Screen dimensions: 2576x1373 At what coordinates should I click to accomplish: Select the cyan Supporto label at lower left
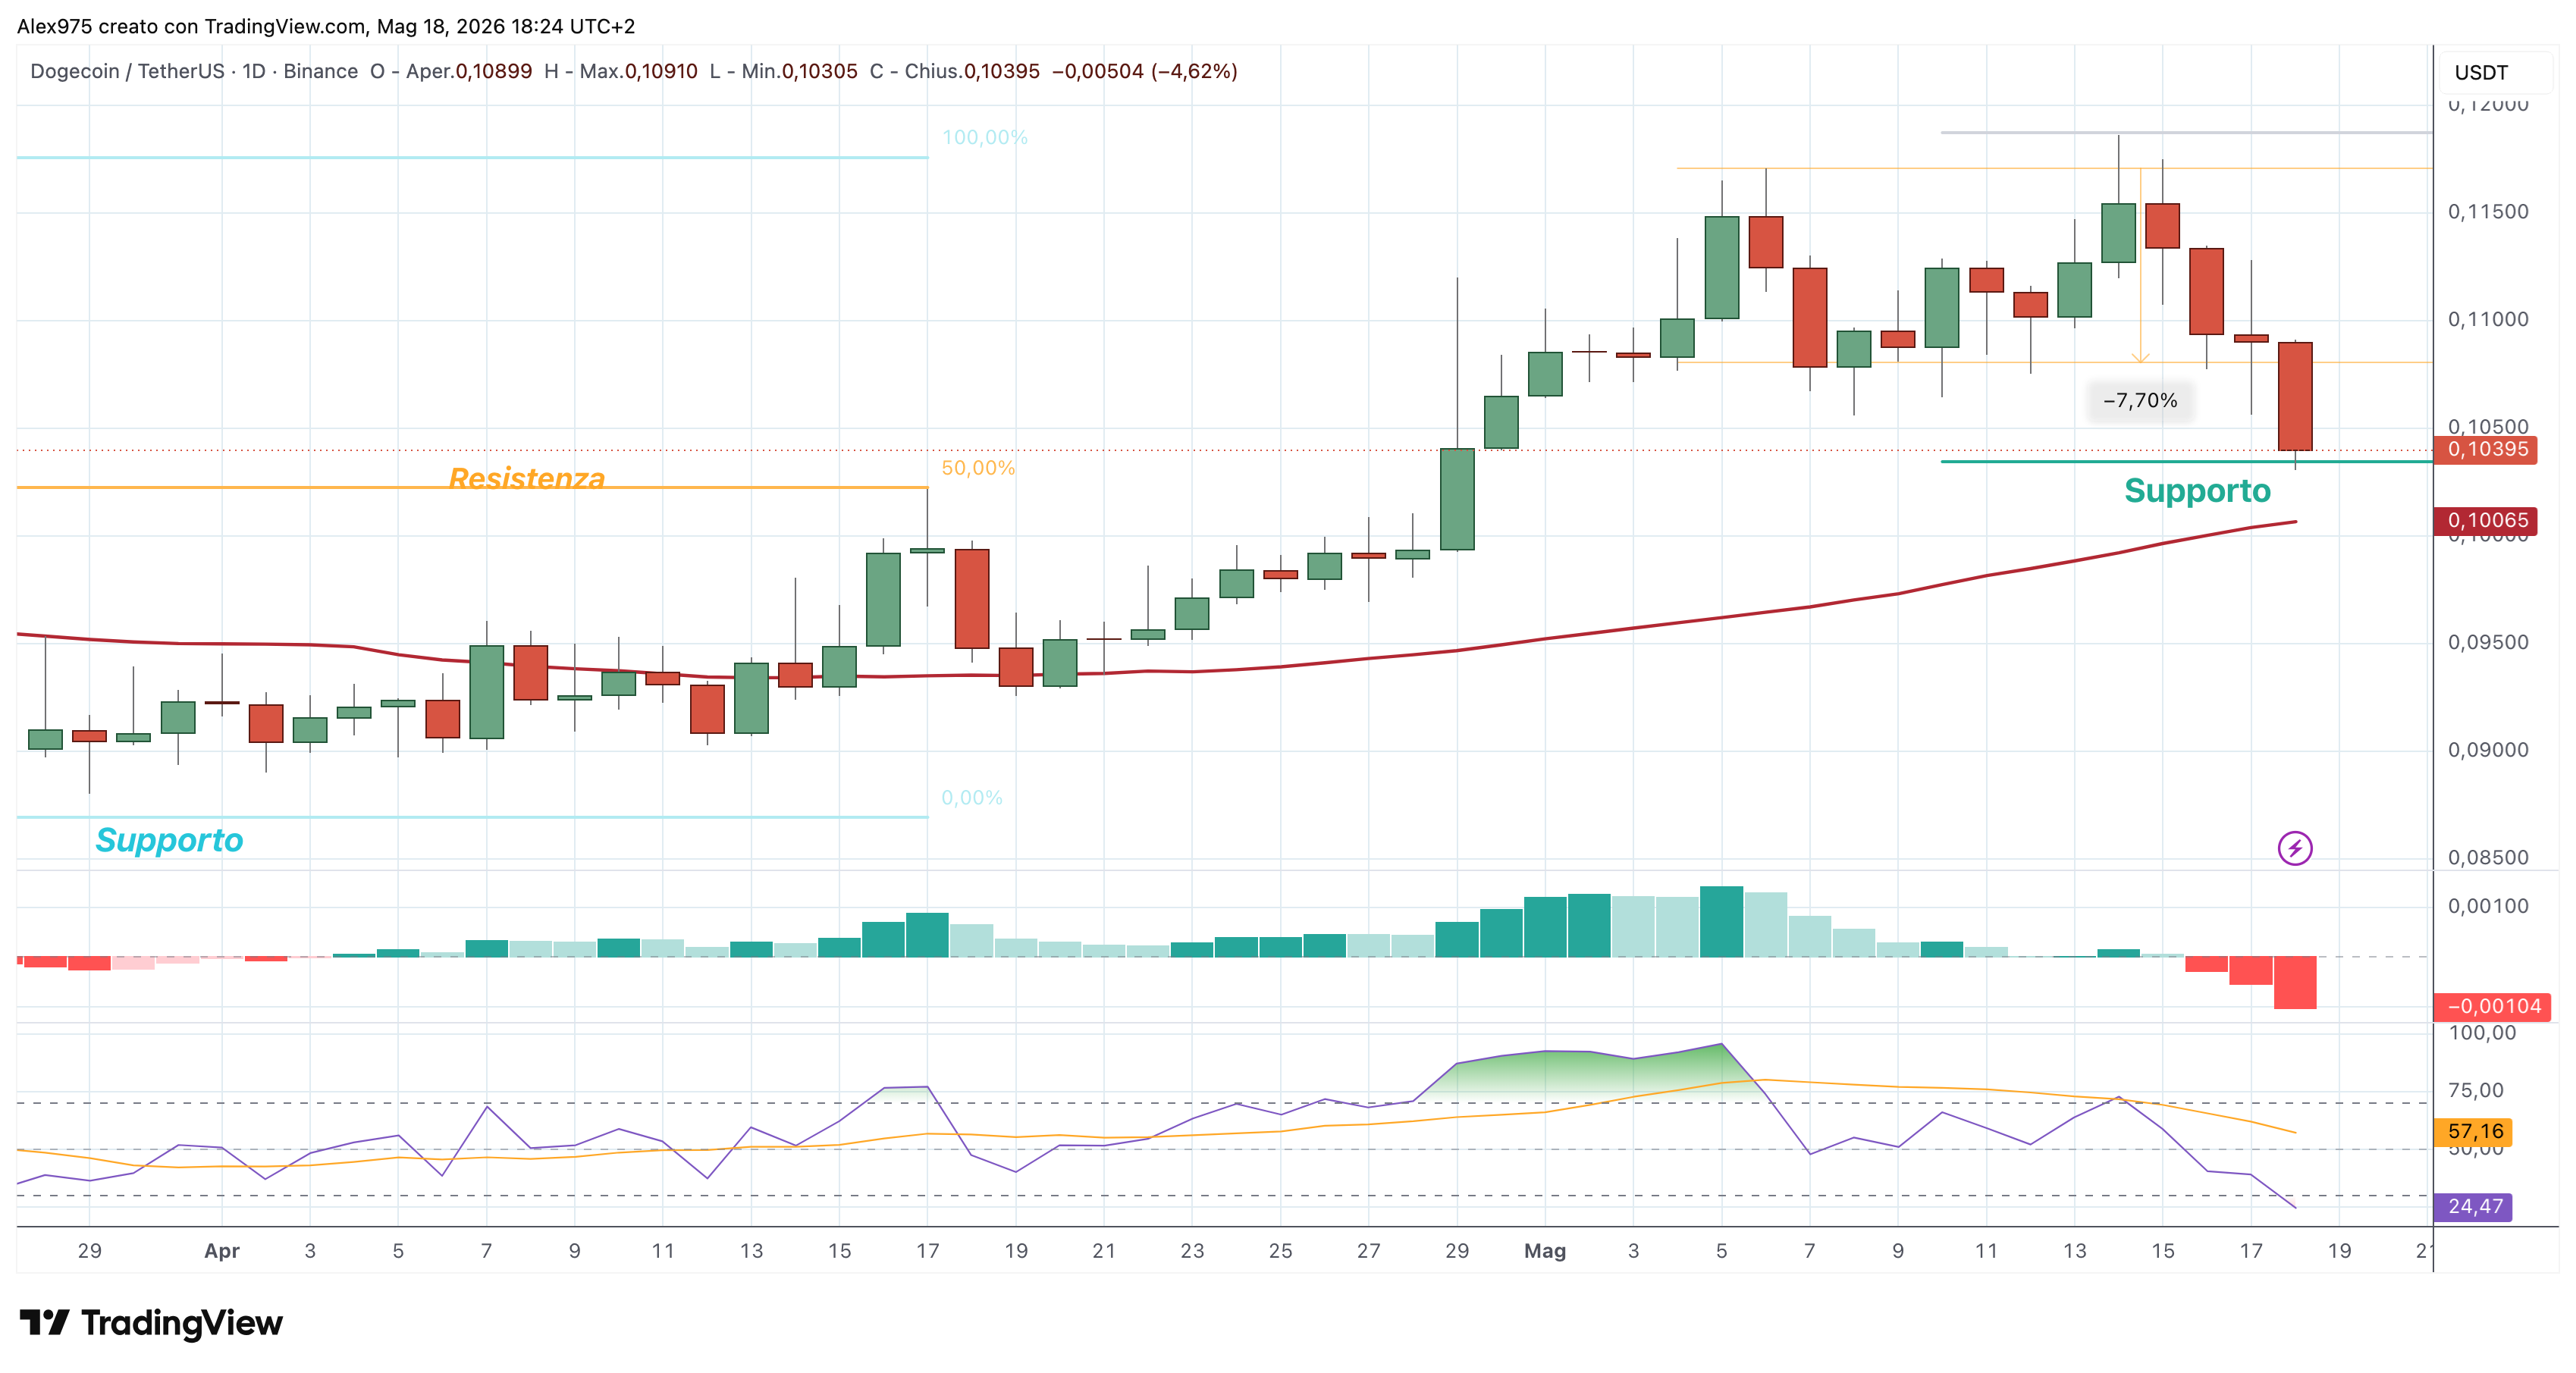(169, 840)
